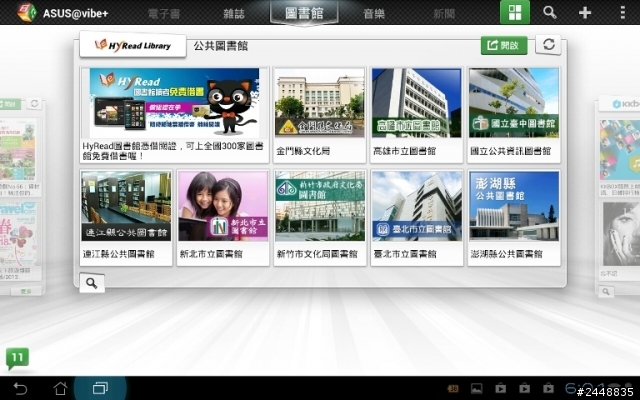The height and width of the screenshot is (400, 640).
Task: Refresh the 公共圖書館 panel
Action: tap(549, 44)
